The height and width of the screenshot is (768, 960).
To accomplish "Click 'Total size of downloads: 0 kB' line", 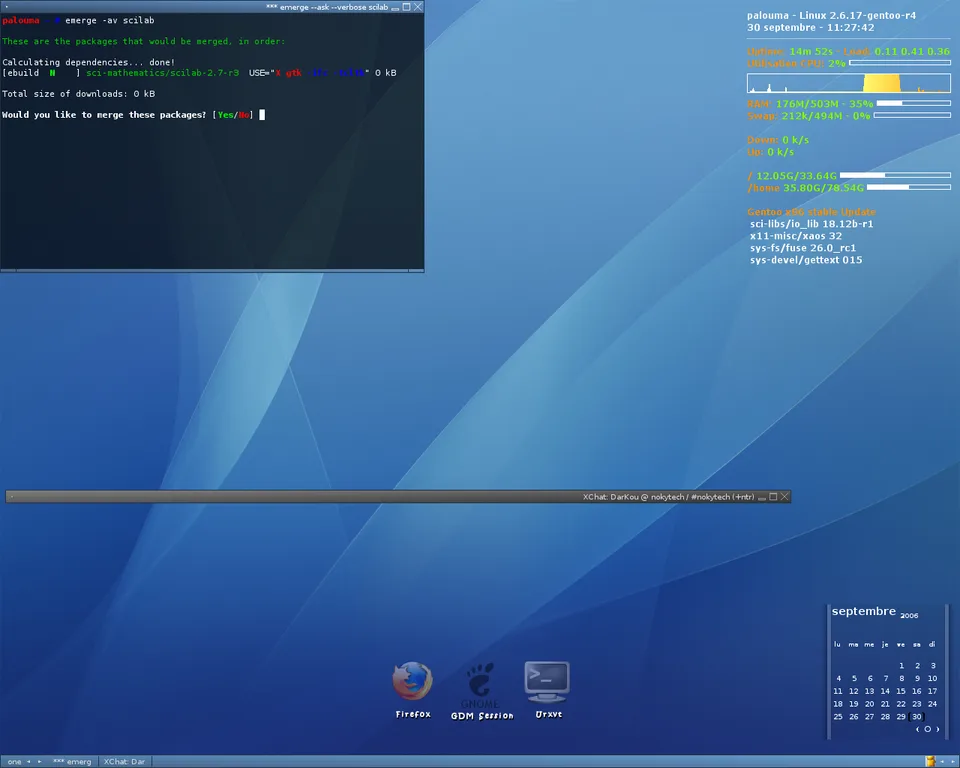I will [78, 94].
